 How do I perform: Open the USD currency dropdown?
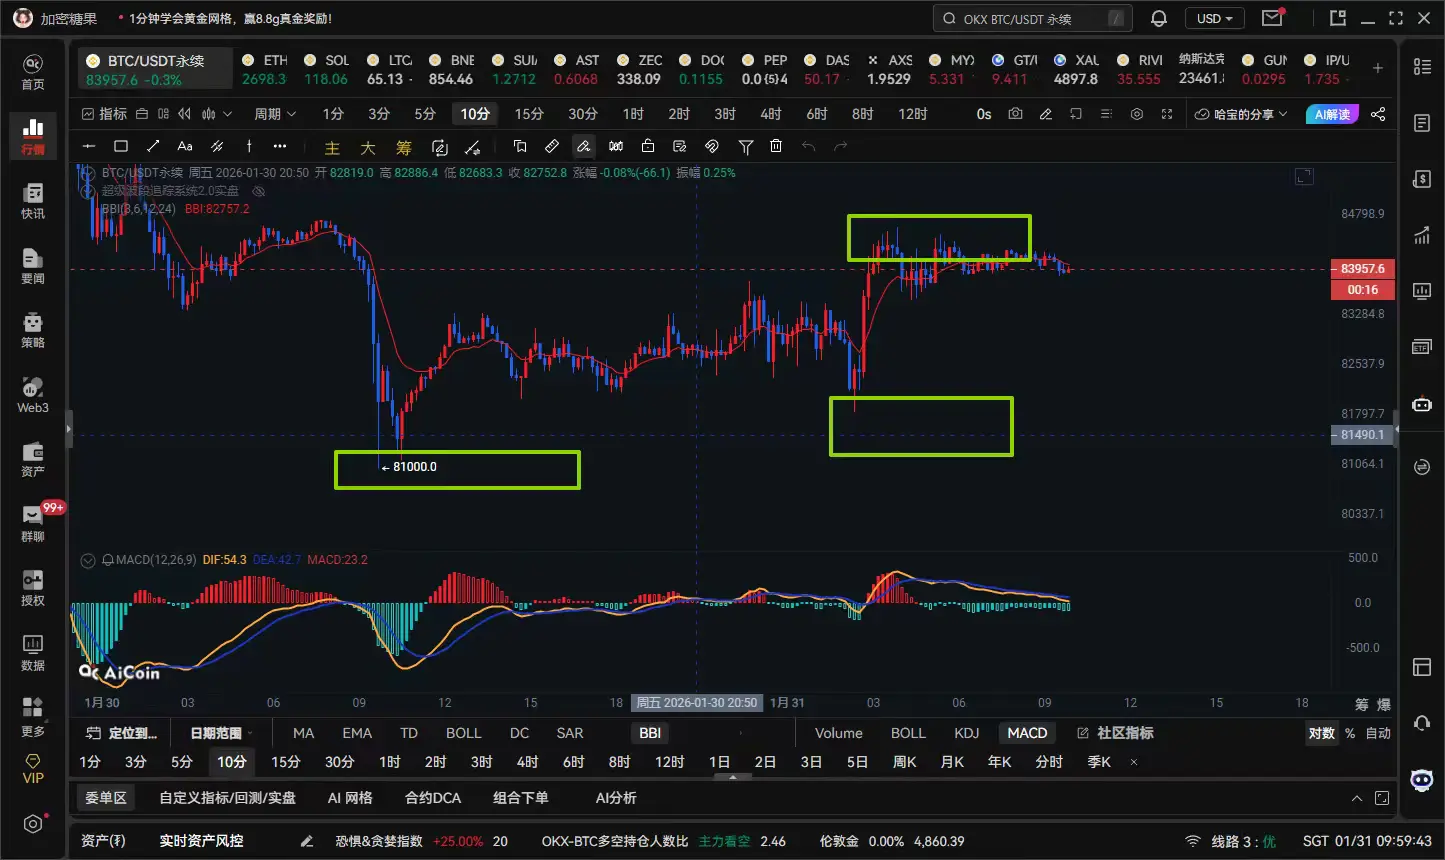(x=1215, y=18)
